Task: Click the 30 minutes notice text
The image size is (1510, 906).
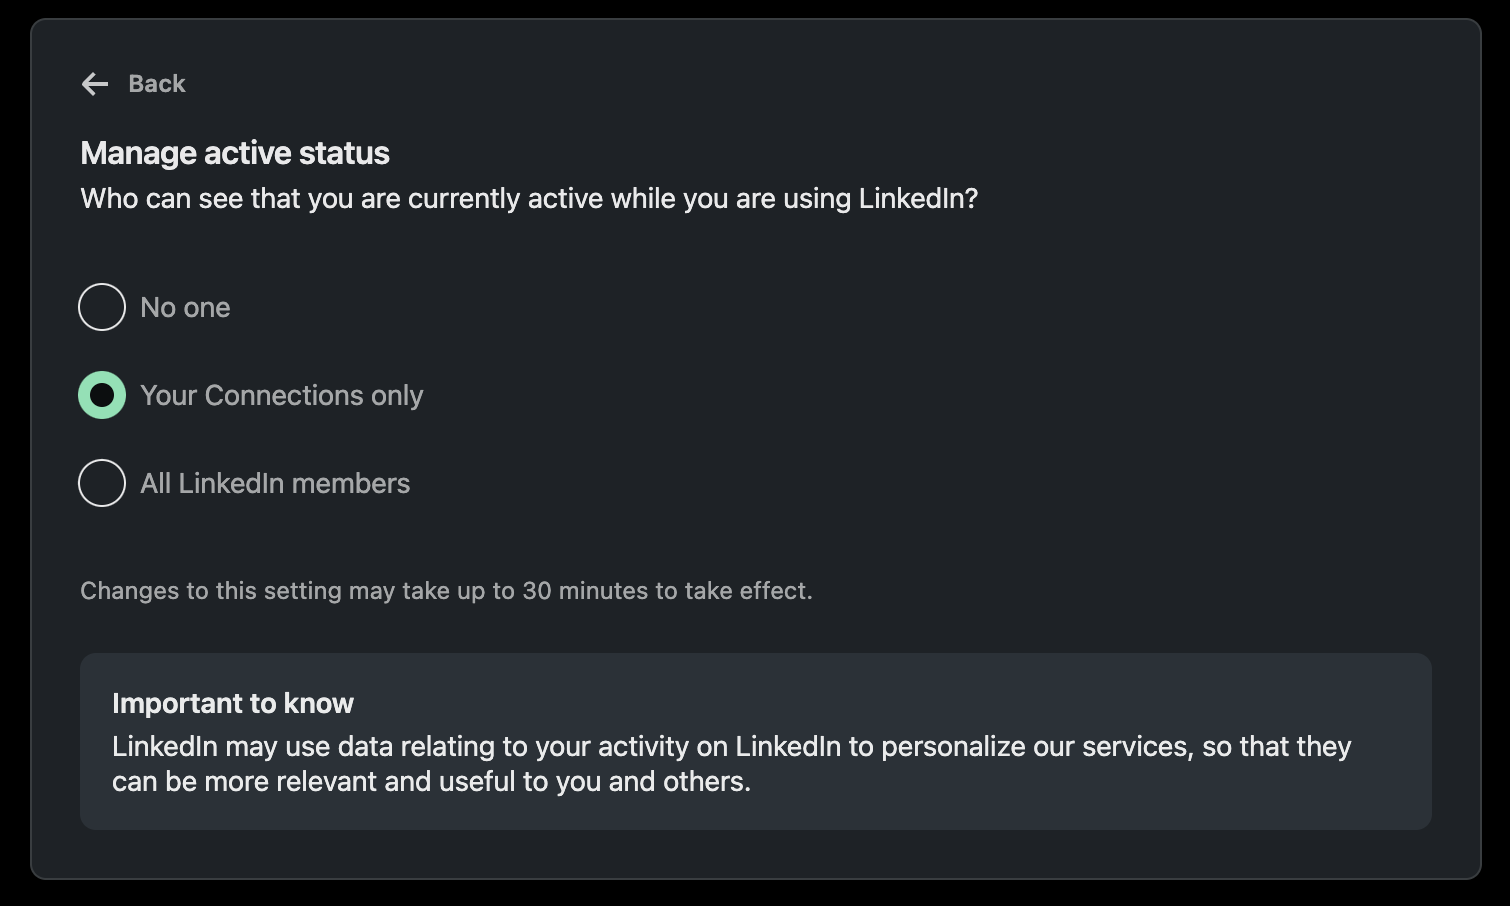Action: 446,590
